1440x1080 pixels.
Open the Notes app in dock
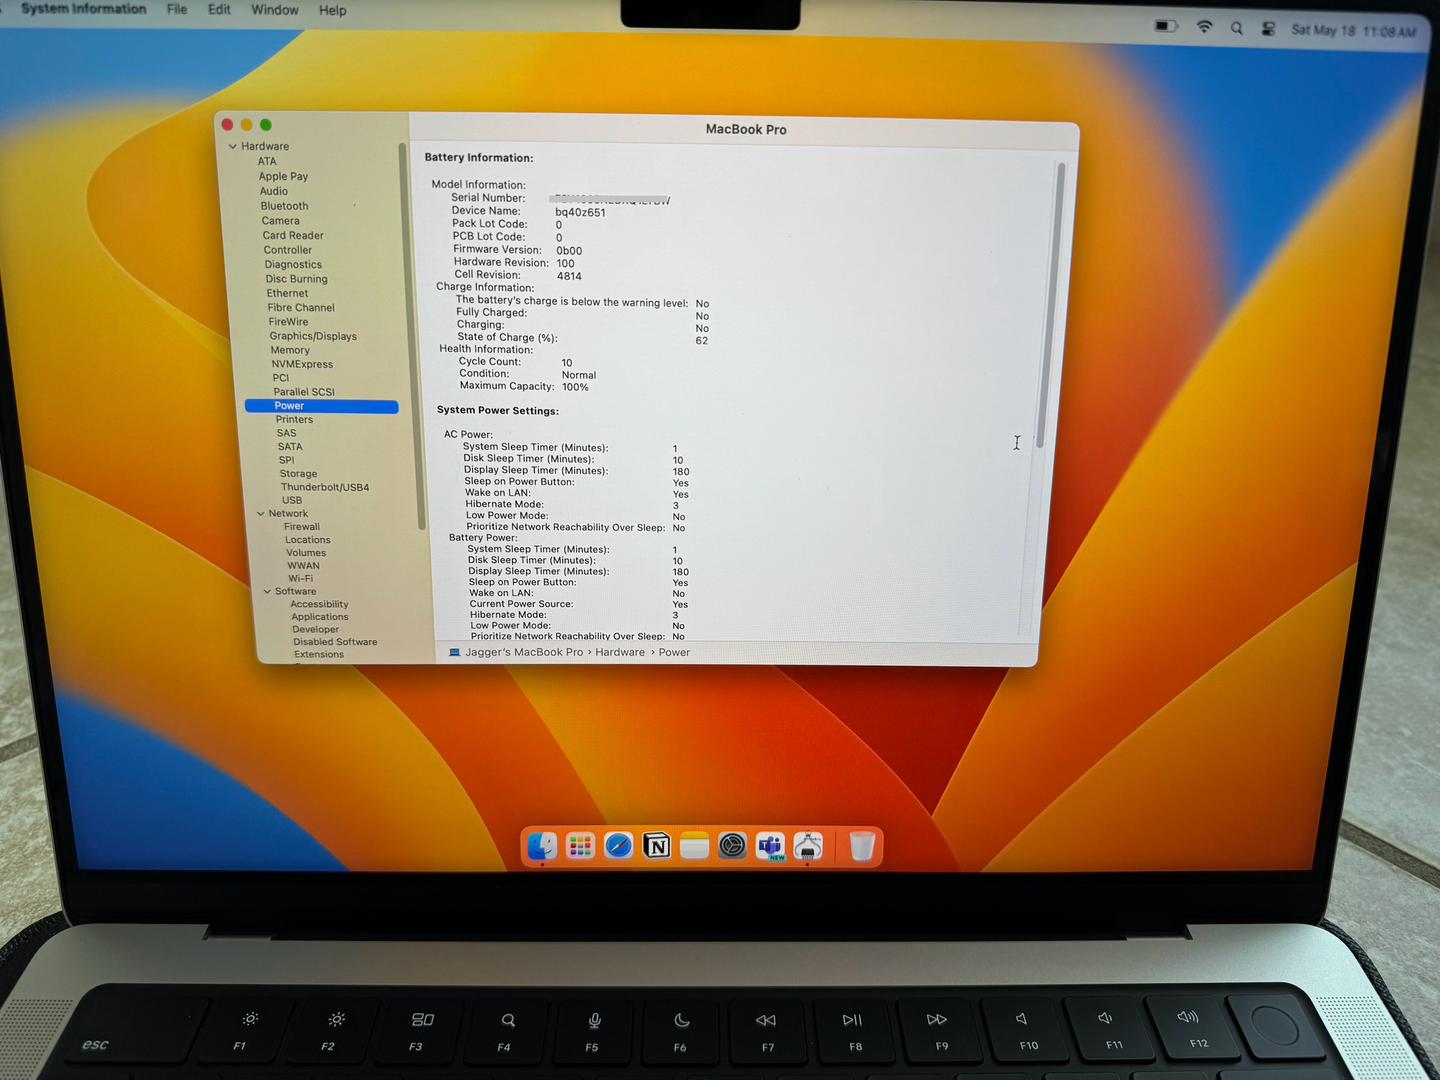694,846
